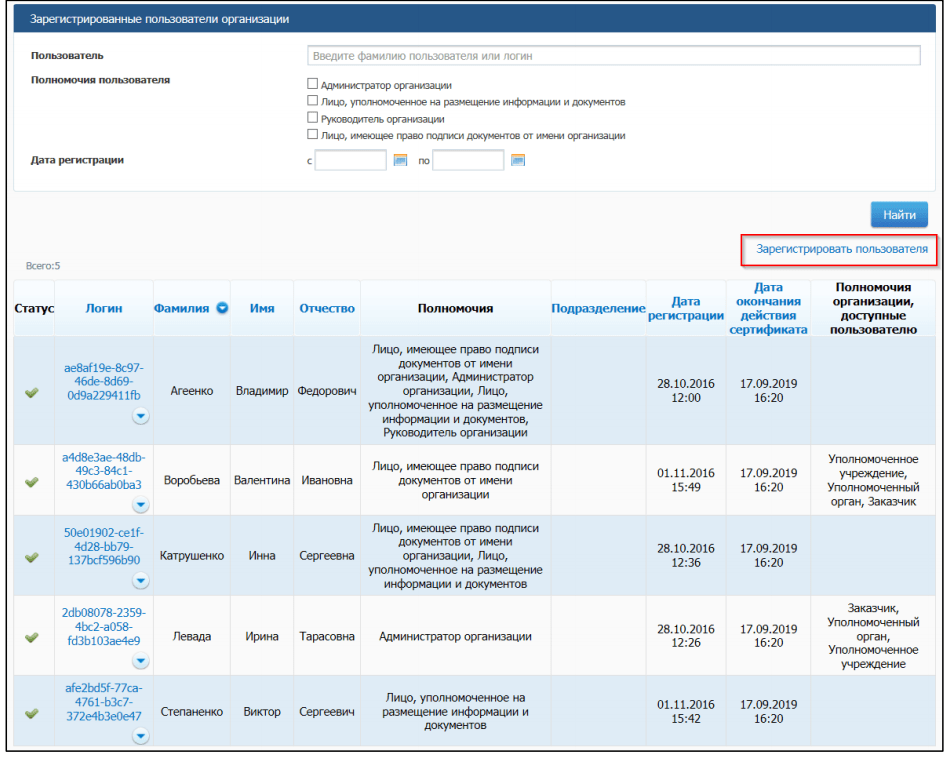Image resolution: width=951 pixels, height=766 pixels.
Task: Sort table by Фамилия column header
Action: pos(181,308)
